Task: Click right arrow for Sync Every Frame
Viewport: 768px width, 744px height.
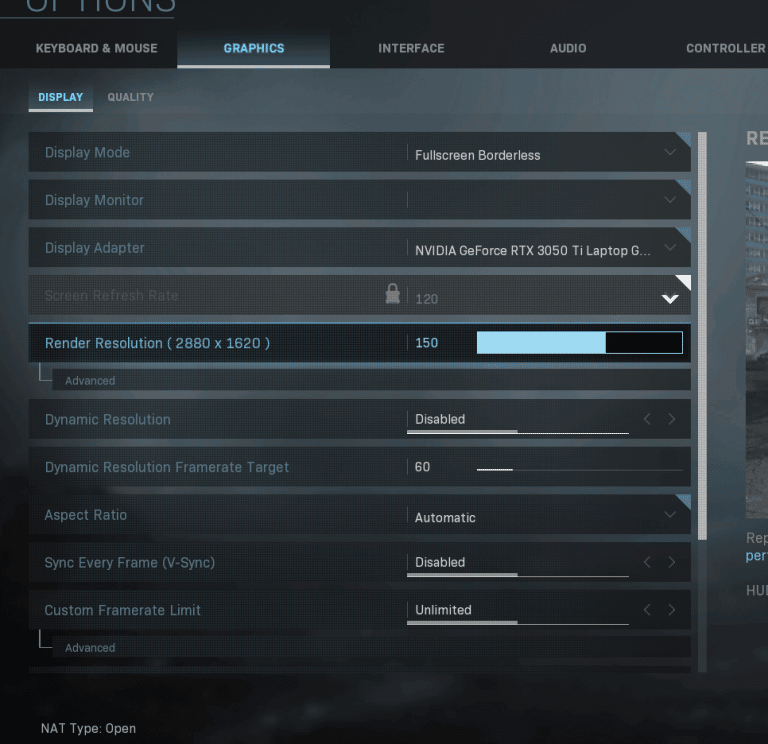Action: coord(672,562)
